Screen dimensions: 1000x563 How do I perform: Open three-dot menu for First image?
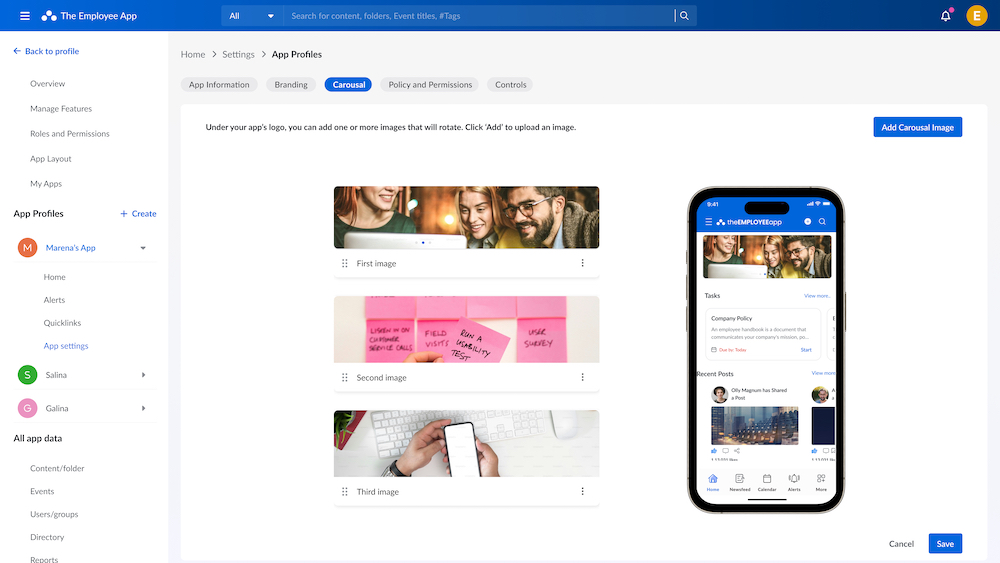(582, 263)
